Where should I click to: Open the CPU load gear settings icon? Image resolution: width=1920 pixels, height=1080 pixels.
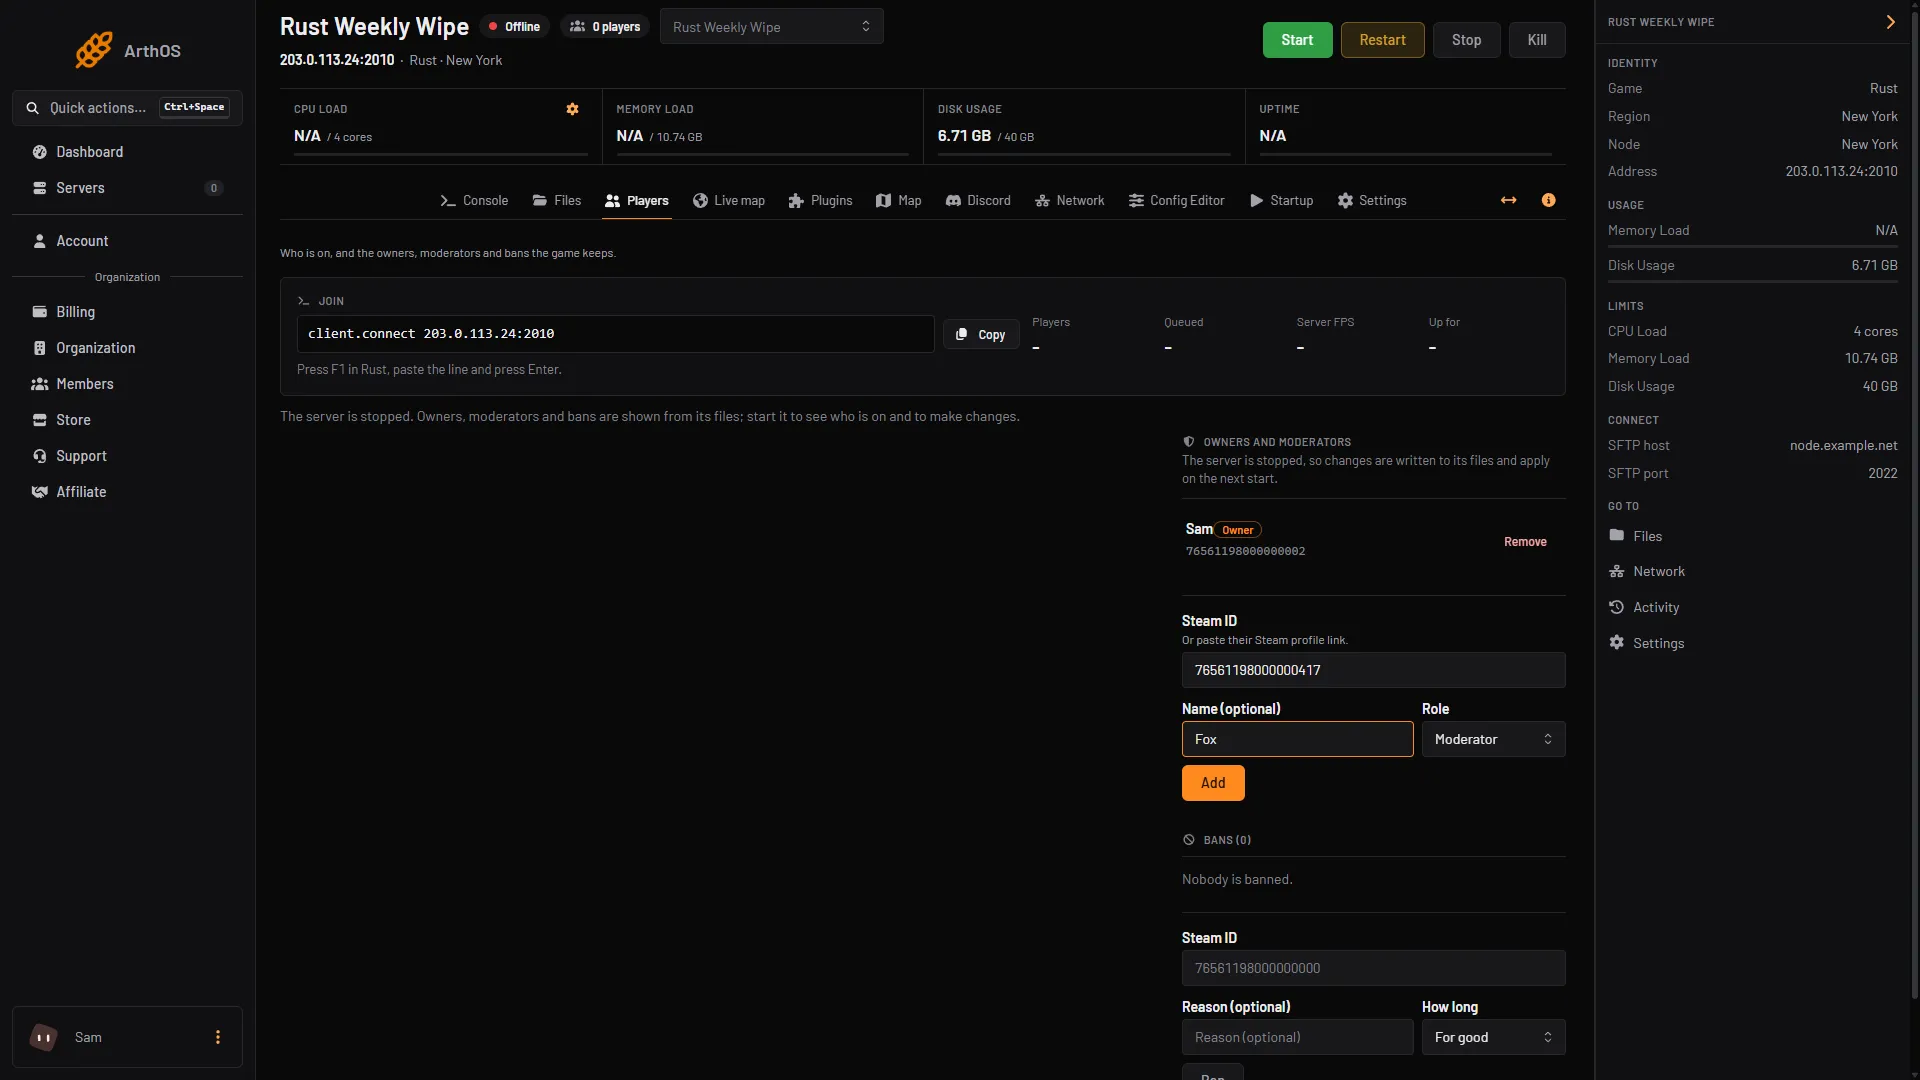(x=572, y=109)
